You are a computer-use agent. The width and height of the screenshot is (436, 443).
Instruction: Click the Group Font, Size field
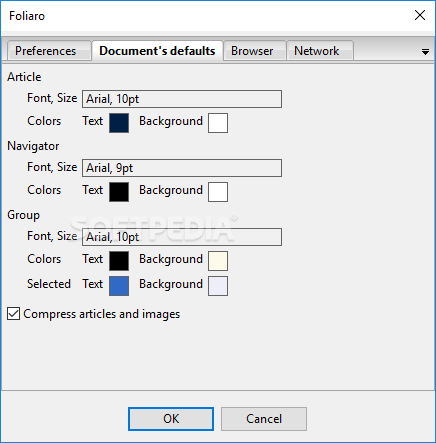[182, 237]
